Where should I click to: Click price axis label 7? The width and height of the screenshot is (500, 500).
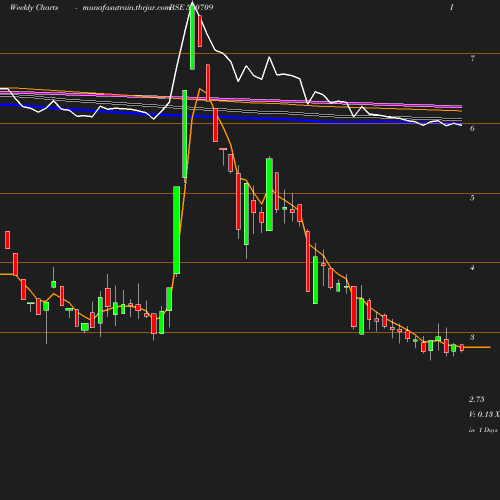coord(472,58)
